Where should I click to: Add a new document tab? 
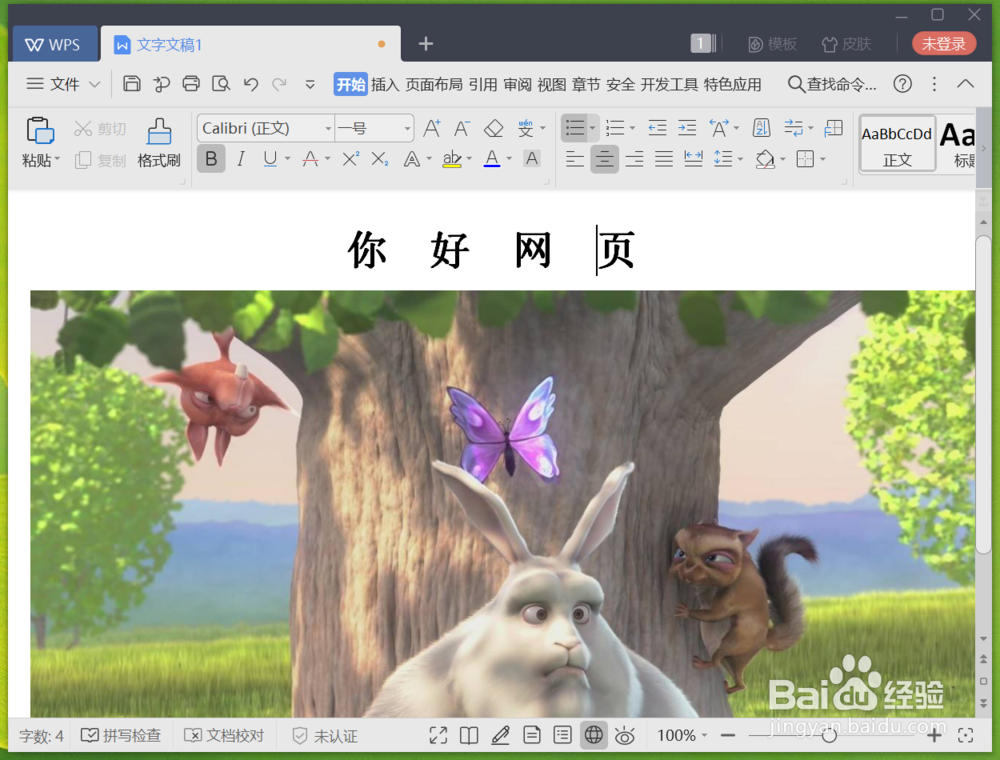pos(426,43)
